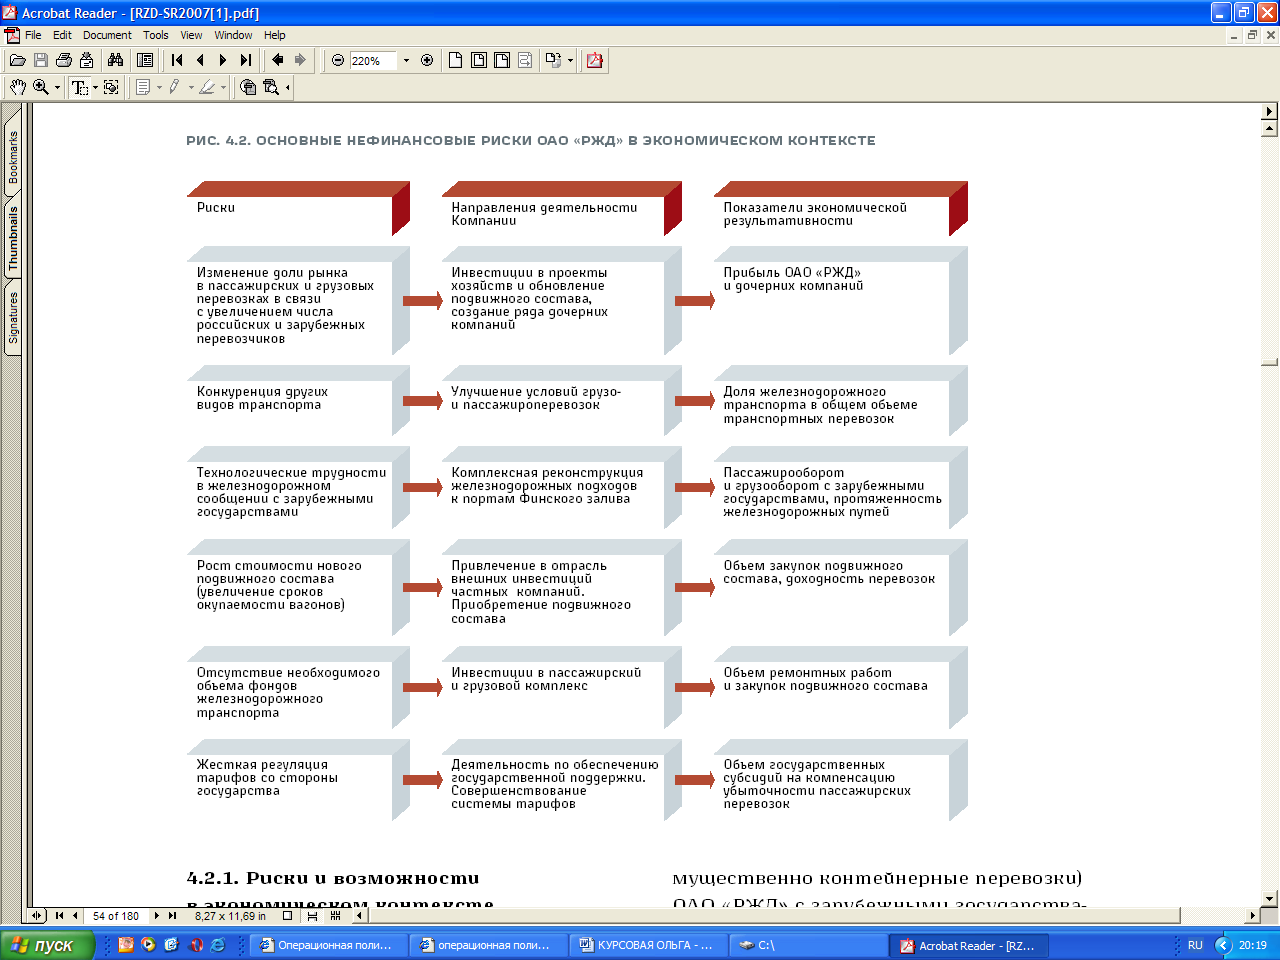Open the Edit menu
Viewport: 1280px width, 960px height.
click(x=62, y=35)
